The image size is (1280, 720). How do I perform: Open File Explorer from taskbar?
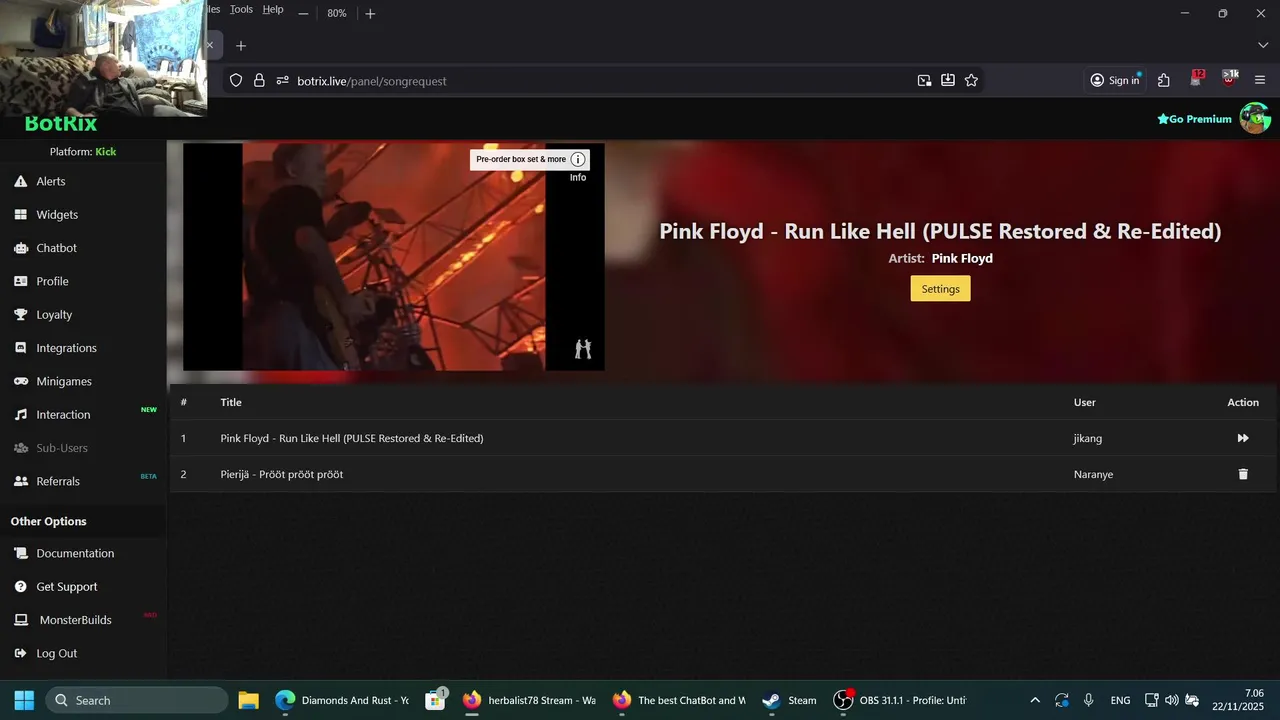pyautogui.click(x=248, y=700)
